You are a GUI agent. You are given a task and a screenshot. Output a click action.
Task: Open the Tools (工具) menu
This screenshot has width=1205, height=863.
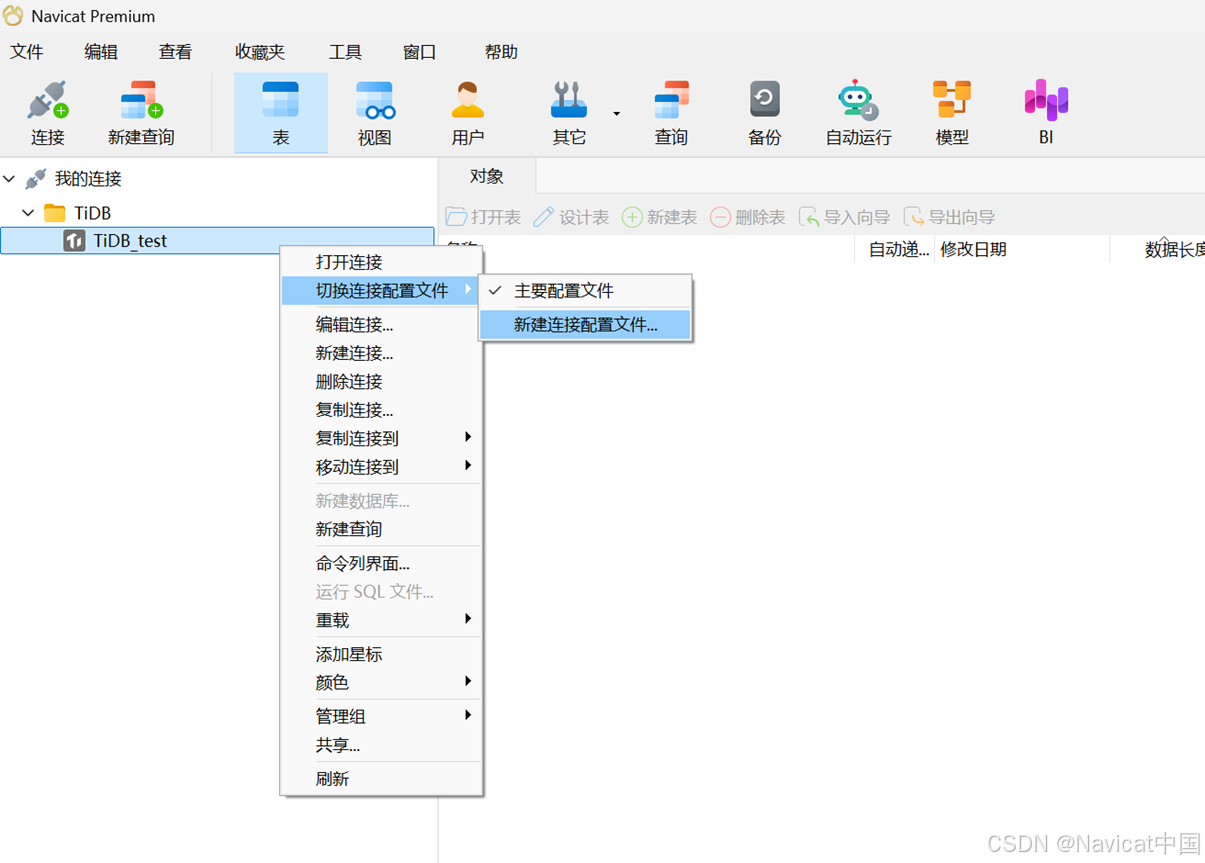[x=345, y=52]
